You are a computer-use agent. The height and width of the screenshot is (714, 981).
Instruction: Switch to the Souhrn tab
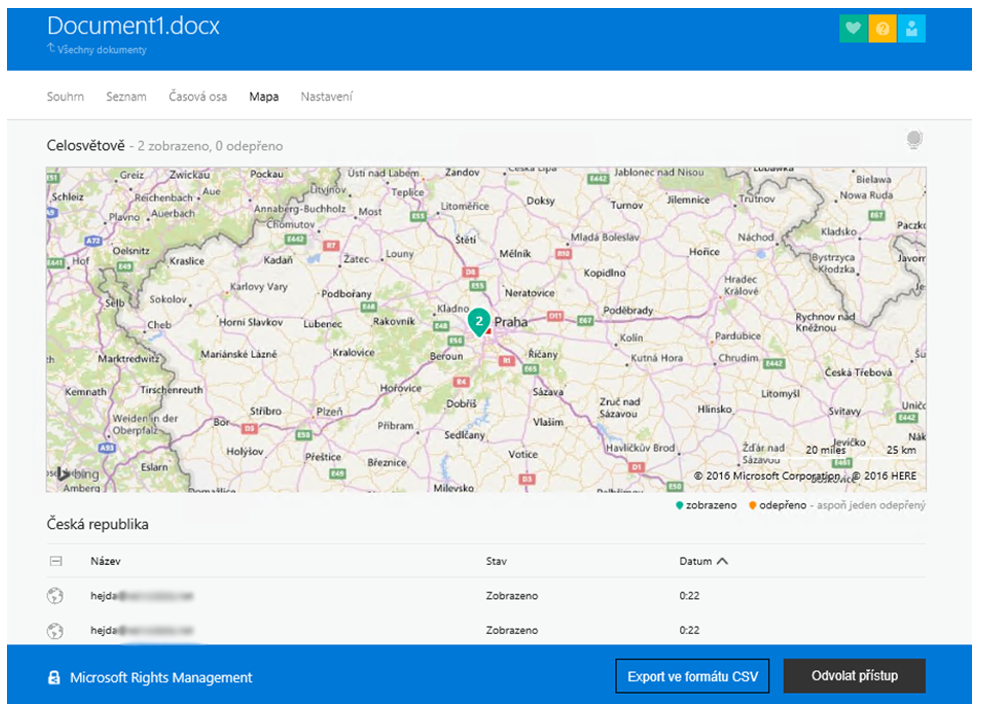tap(65, 96)
